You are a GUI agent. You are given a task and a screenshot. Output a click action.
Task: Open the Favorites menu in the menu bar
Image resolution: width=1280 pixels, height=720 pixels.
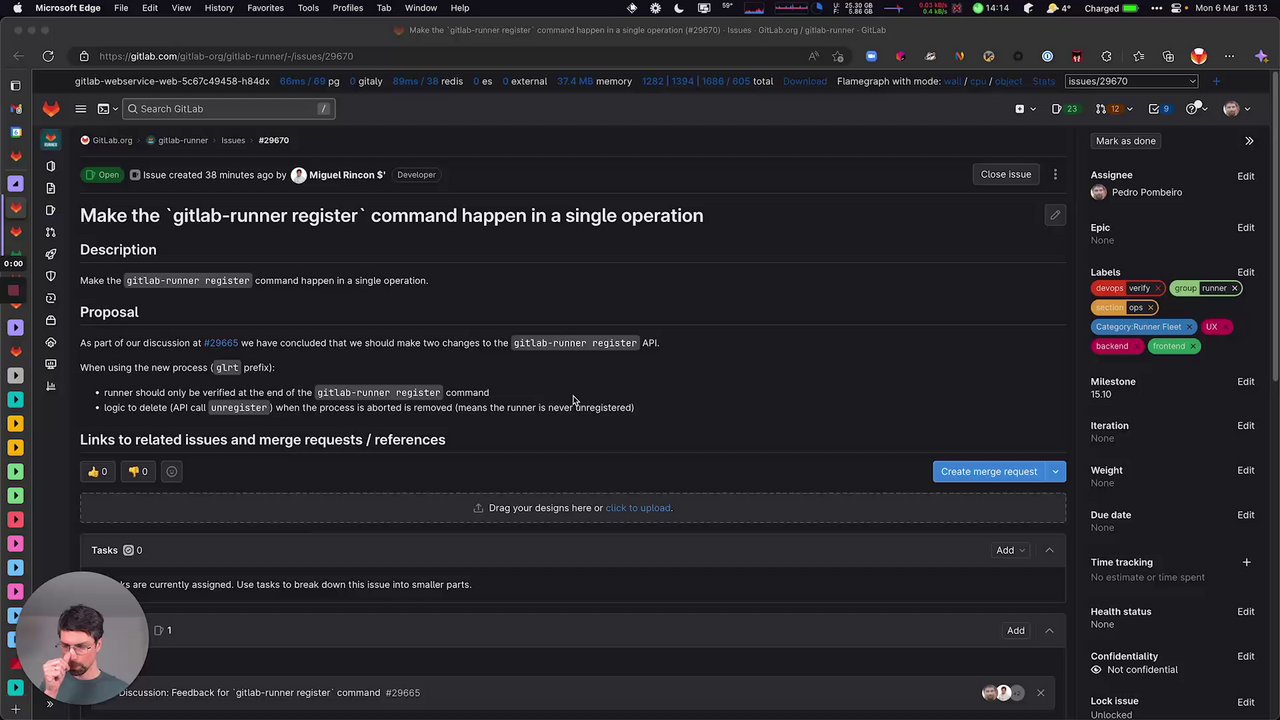265,8
